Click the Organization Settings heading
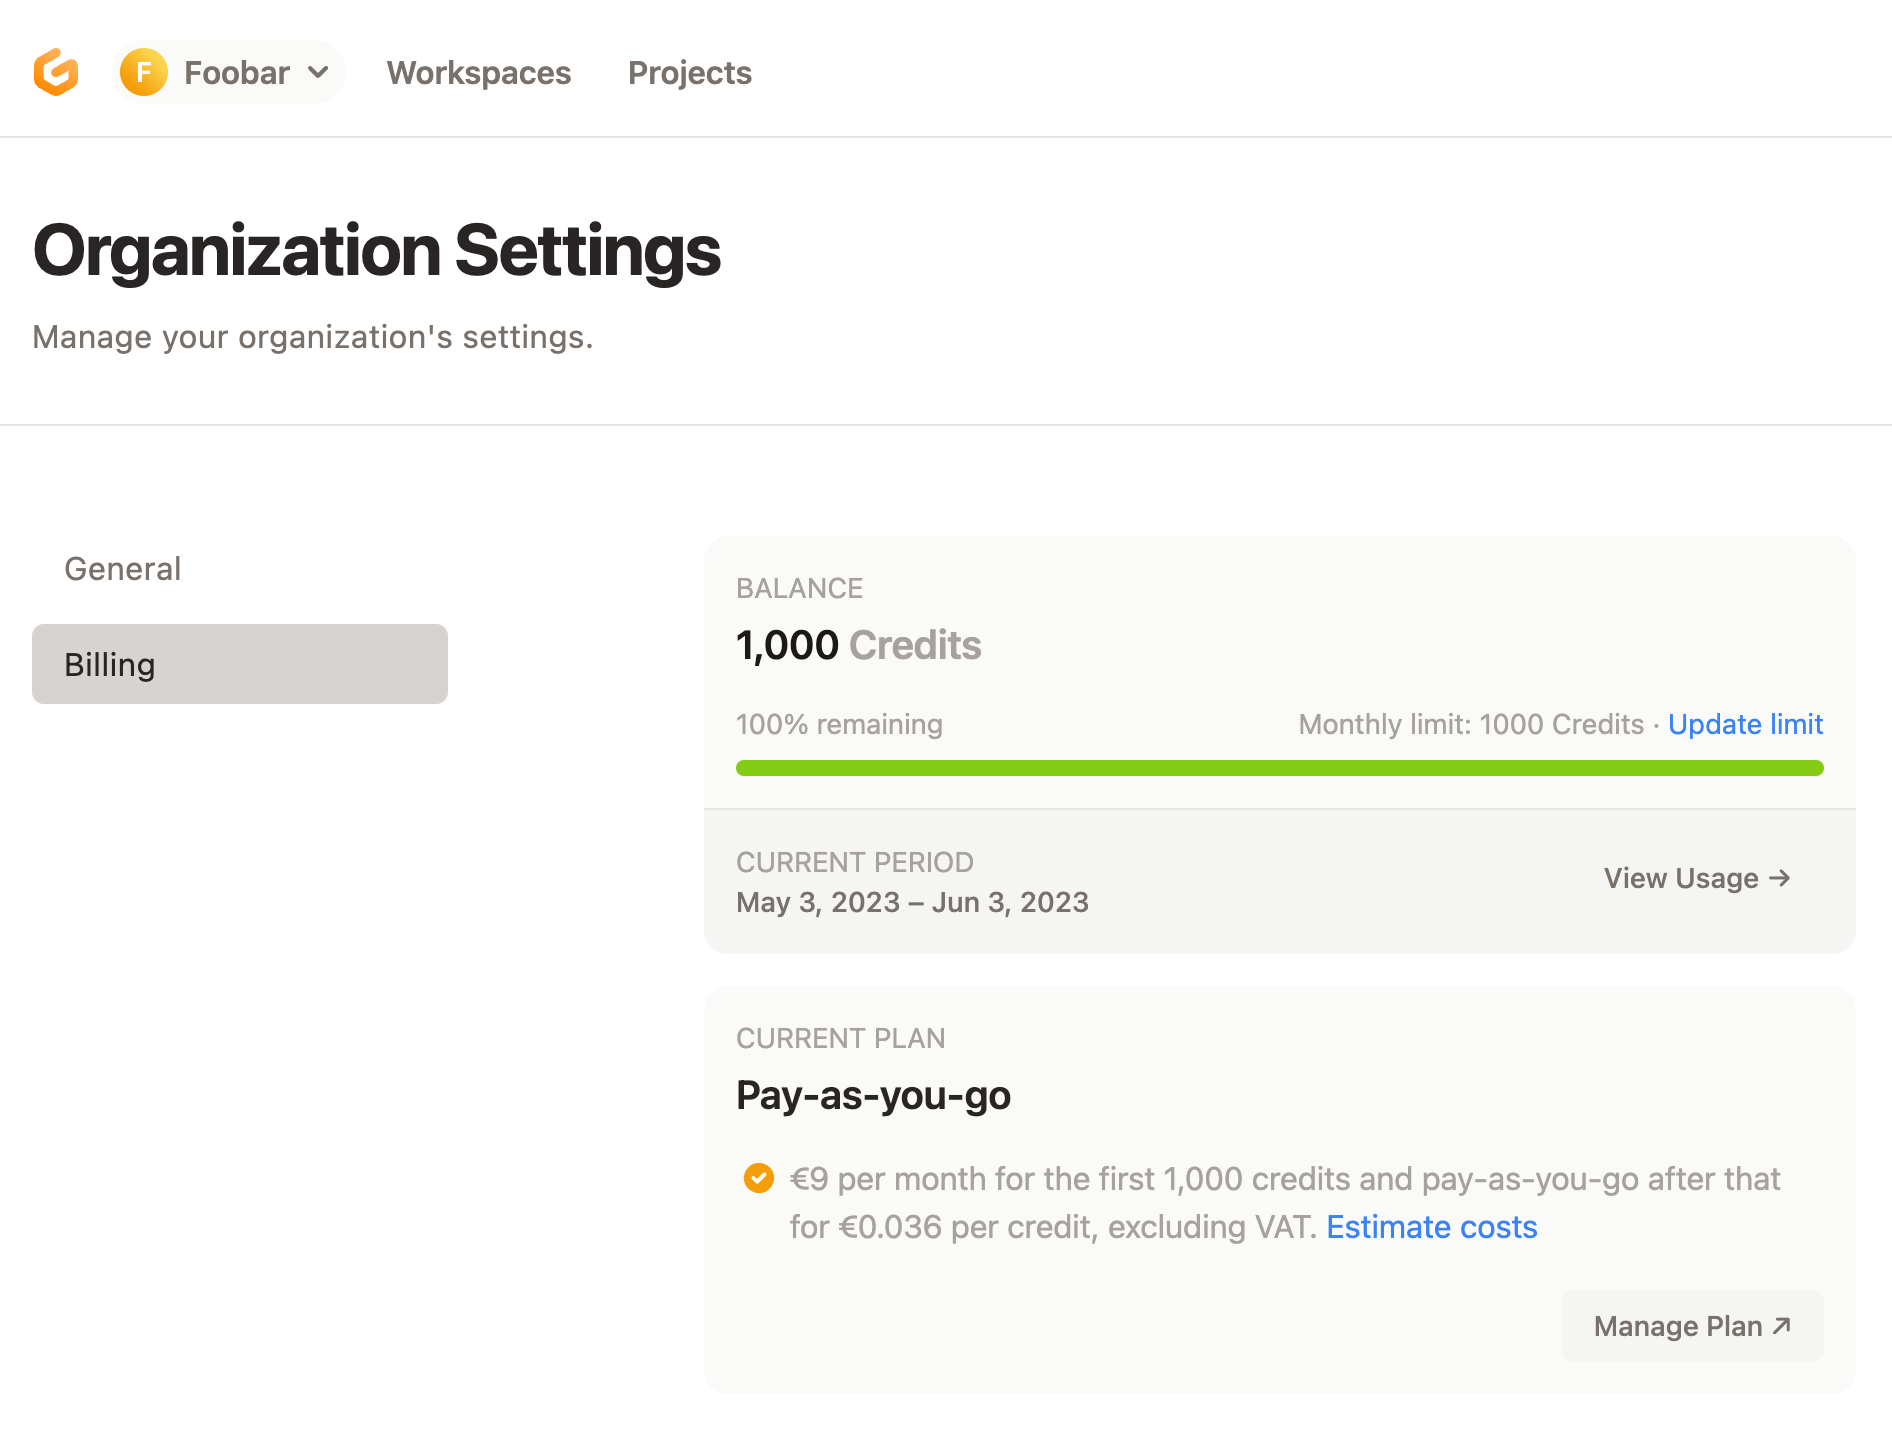This screenshot has height=1432, width=1892. pos(377,250)
